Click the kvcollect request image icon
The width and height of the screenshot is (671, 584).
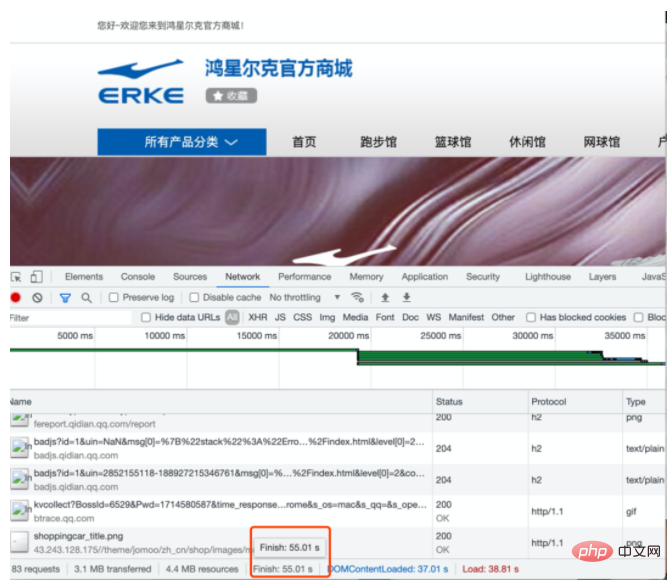[x=19, y=511]
